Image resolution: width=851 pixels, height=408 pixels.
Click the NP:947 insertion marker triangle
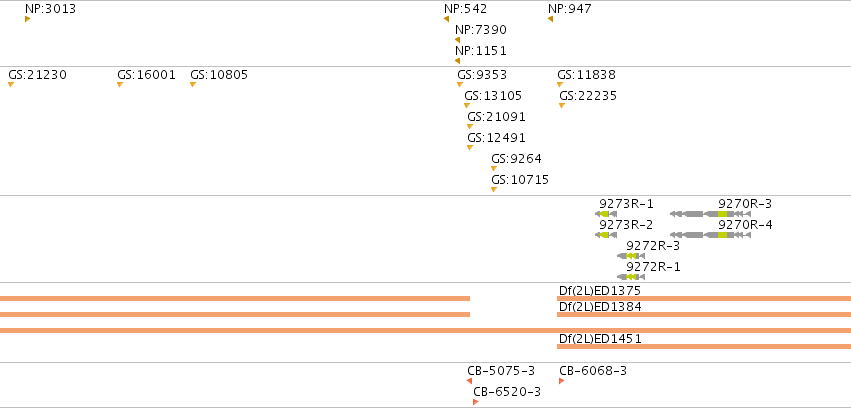(x=550, y=19)
